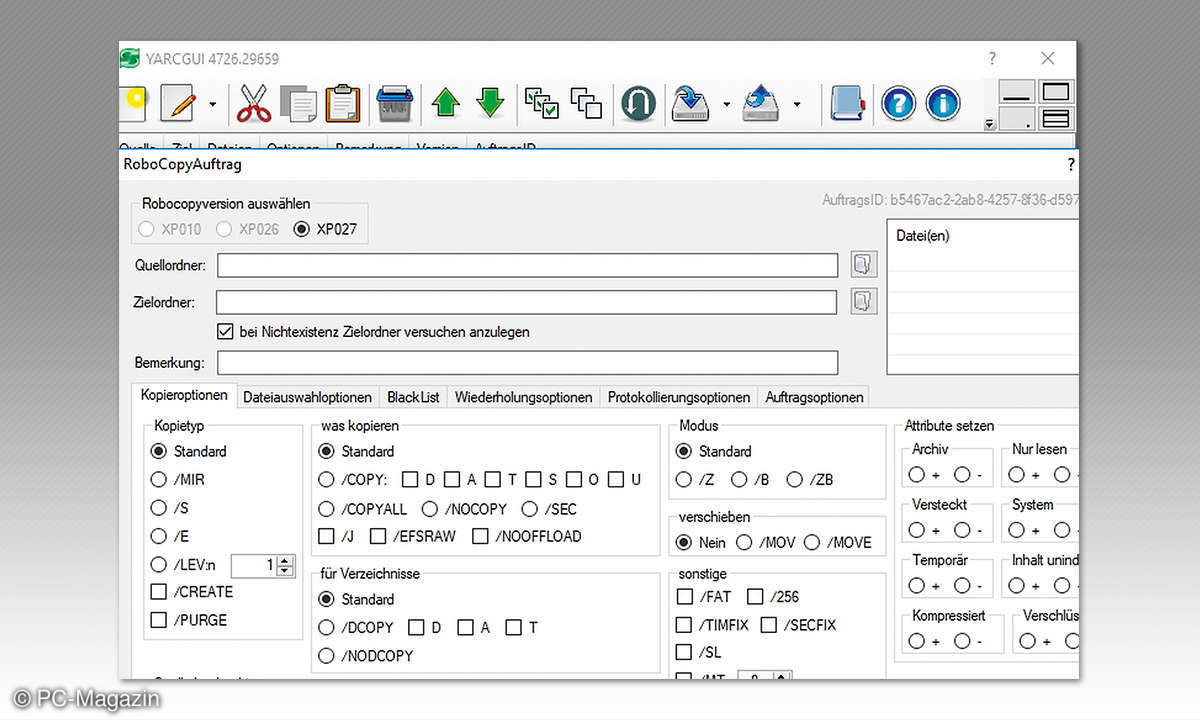Click the clipboard paste icon
Image resolution: width=1200 pixels, height=720 pixels.
[x=342, y=102]
